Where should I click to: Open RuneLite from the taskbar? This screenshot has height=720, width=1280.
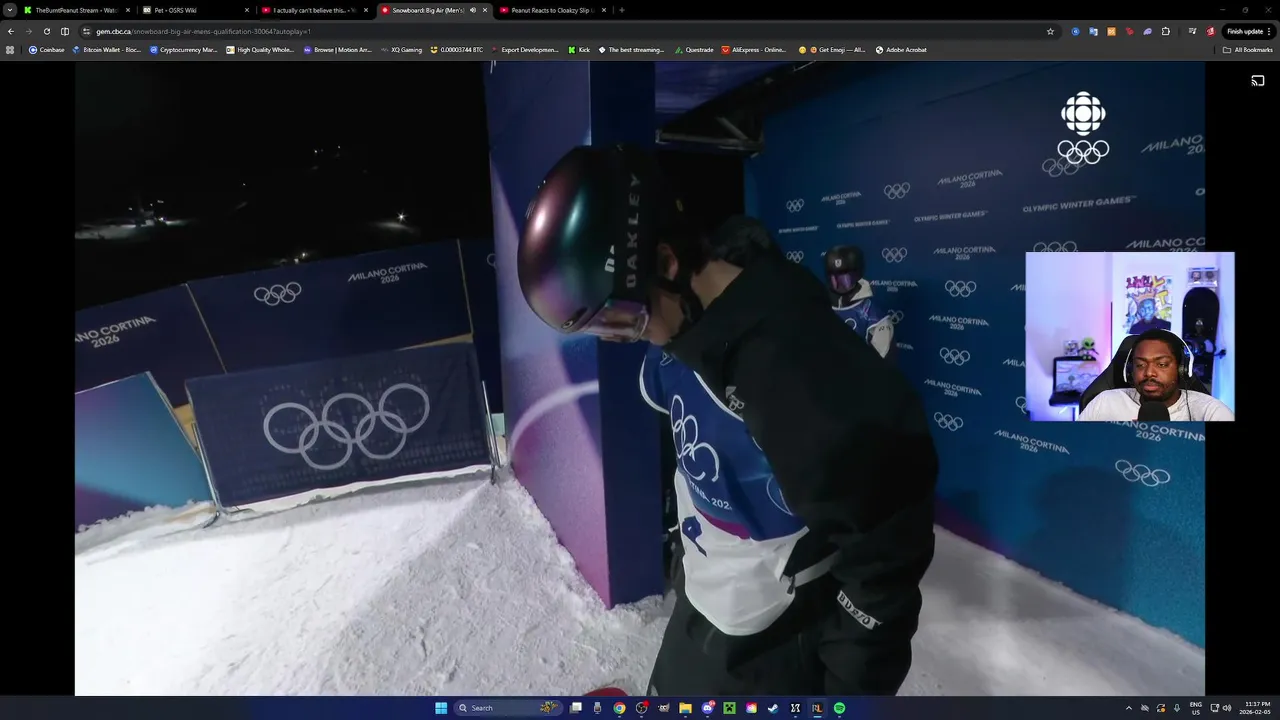coord(817,708)
